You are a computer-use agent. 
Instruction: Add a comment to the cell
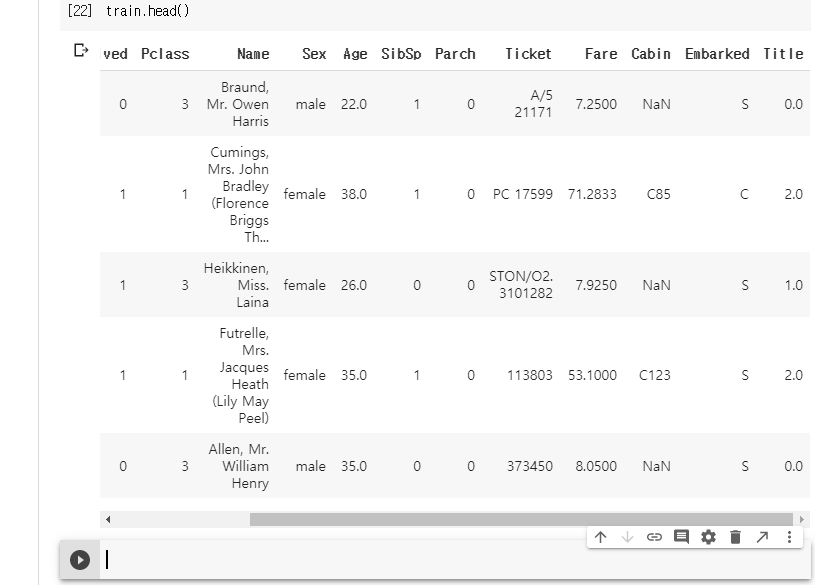tap(681, 538)
